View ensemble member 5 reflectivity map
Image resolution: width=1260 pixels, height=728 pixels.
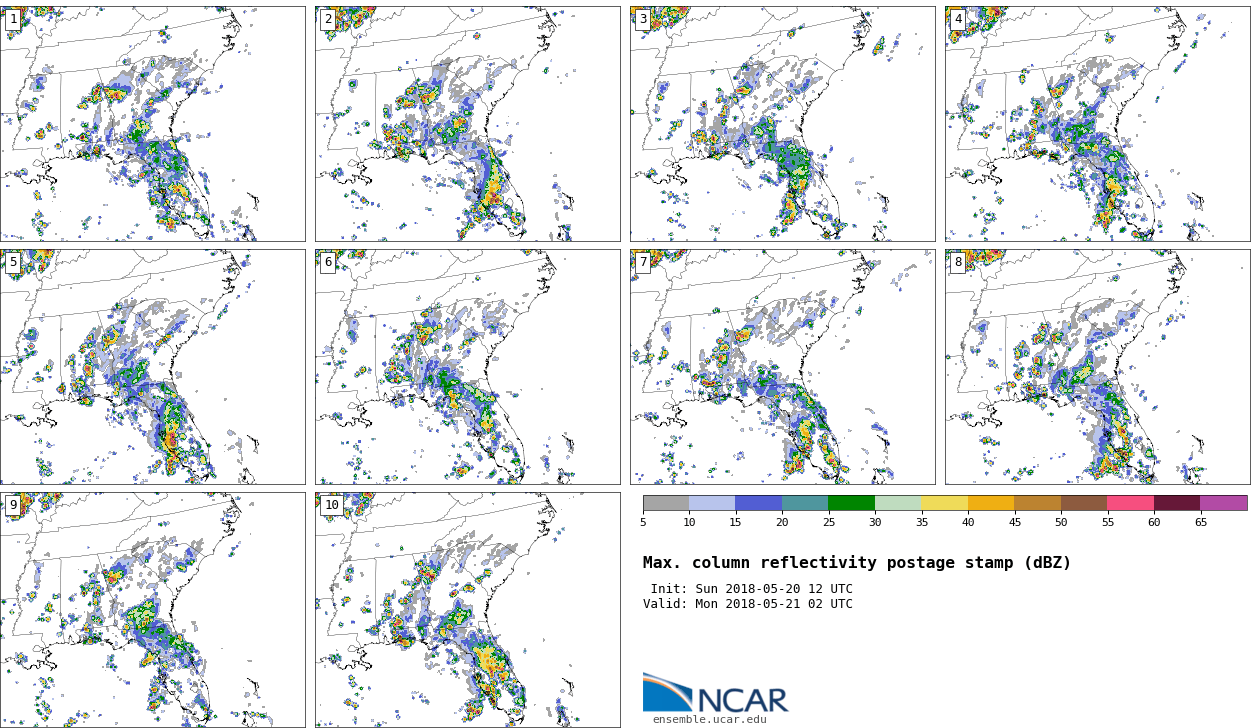click(x=152, y=366)
